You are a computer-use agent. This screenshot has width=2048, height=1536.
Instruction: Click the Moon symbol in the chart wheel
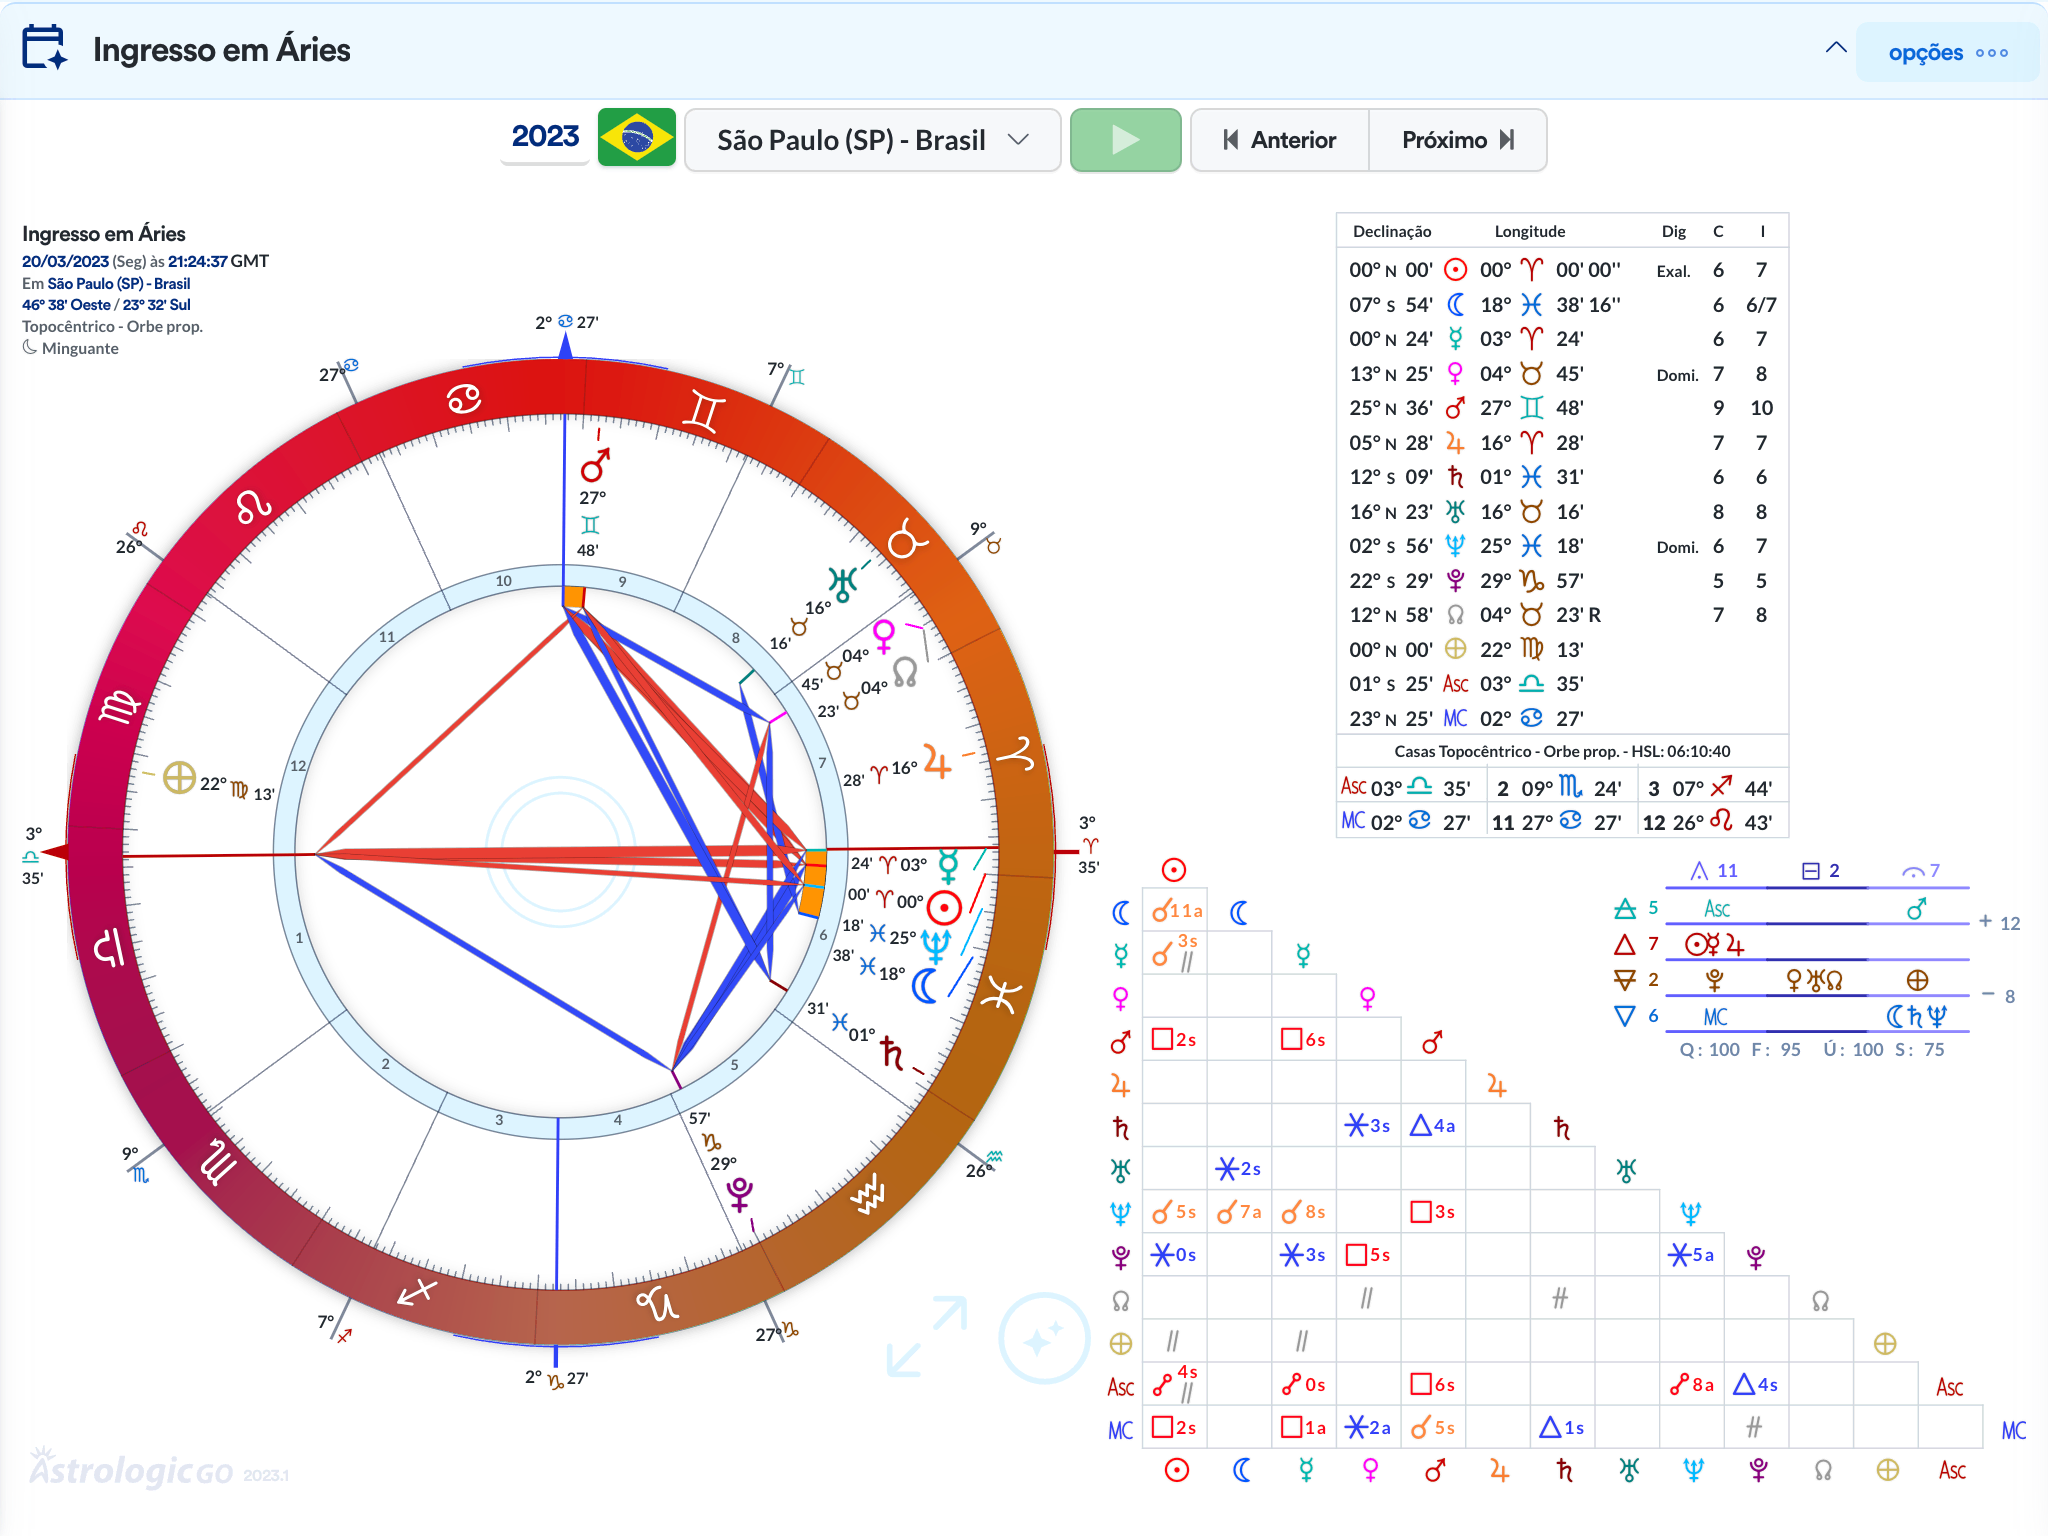(925, 986)
